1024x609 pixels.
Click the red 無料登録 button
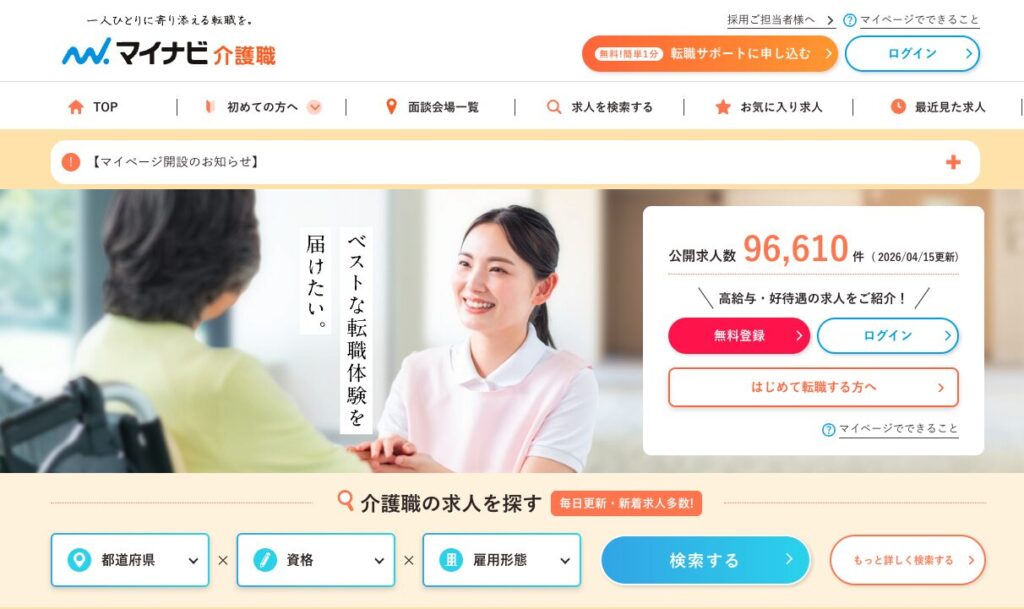(739, 336)
